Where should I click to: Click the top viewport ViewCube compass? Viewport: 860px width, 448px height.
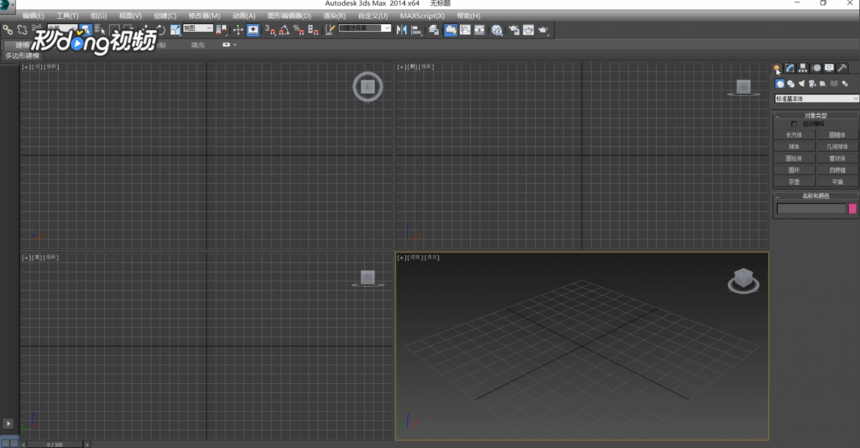[x=367, y=87]
